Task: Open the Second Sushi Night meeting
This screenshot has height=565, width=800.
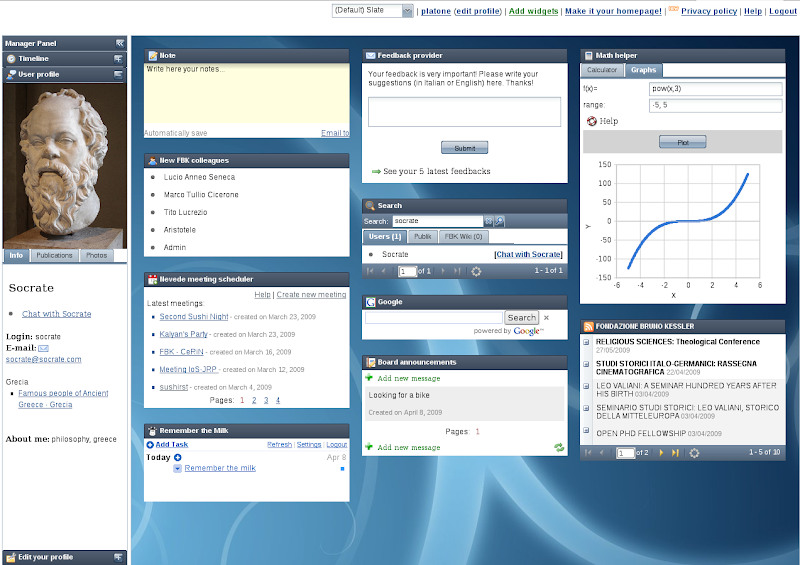Action: coord(194,317)
